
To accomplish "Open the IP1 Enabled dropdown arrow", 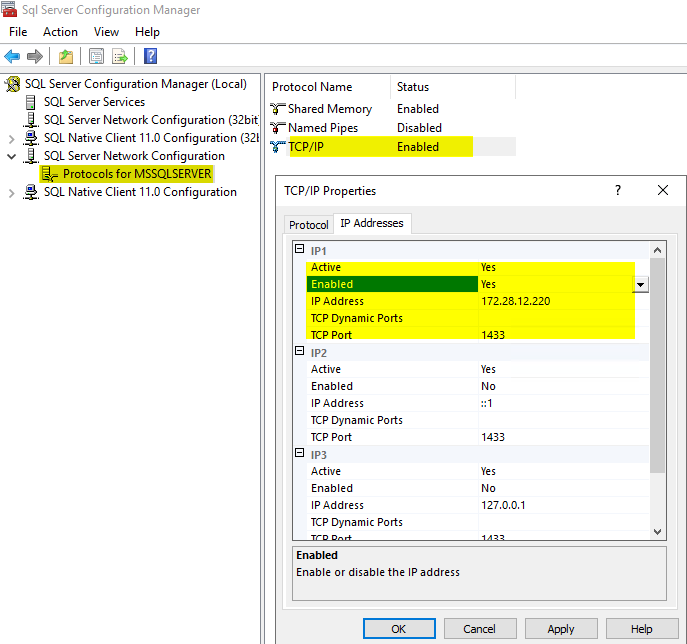I will click(641, 284).
